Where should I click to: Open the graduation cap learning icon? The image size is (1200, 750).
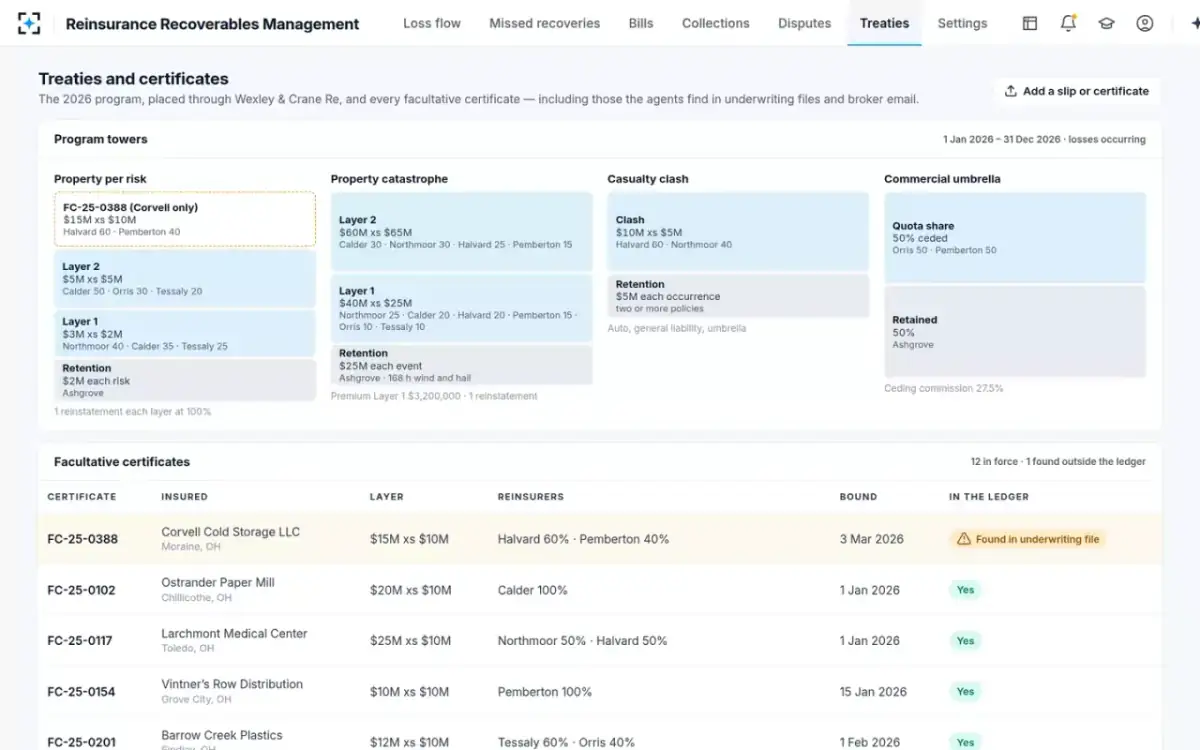(x=1106, y=23)
